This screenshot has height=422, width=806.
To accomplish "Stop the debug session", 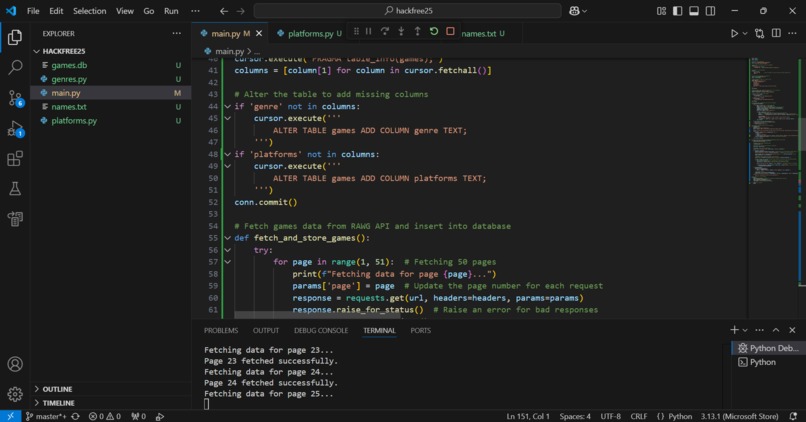I will point(450,32).
